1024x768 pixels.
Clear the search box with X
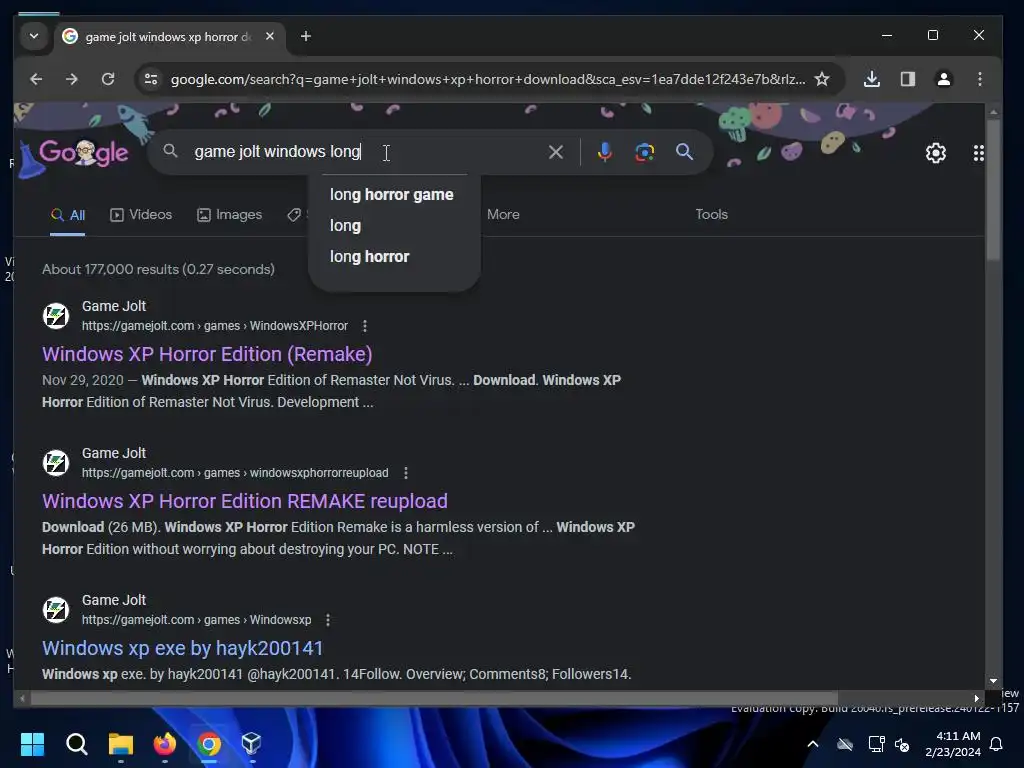pos(556,152)
